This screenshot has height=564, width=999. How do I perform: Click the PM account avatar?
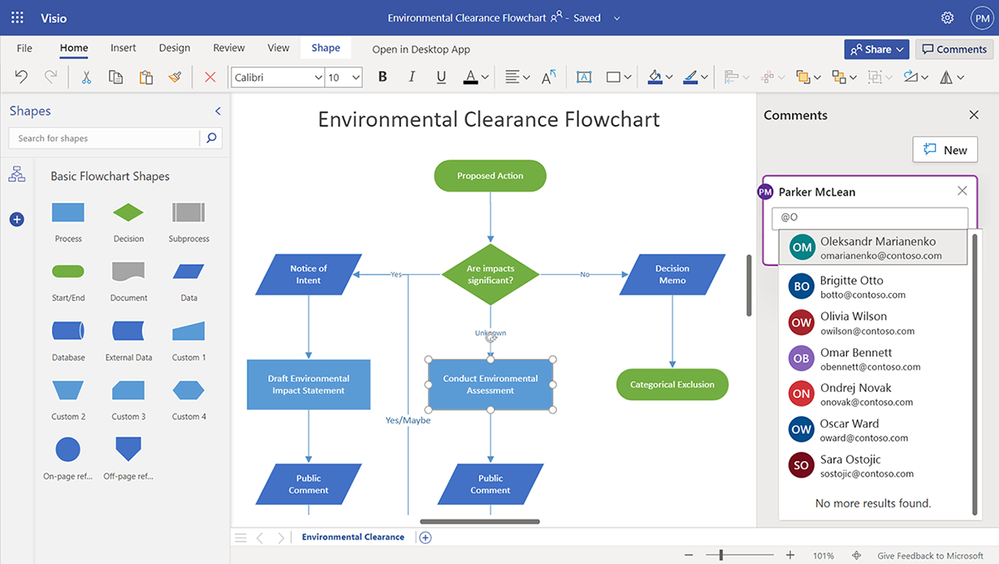tap(982, 18)
